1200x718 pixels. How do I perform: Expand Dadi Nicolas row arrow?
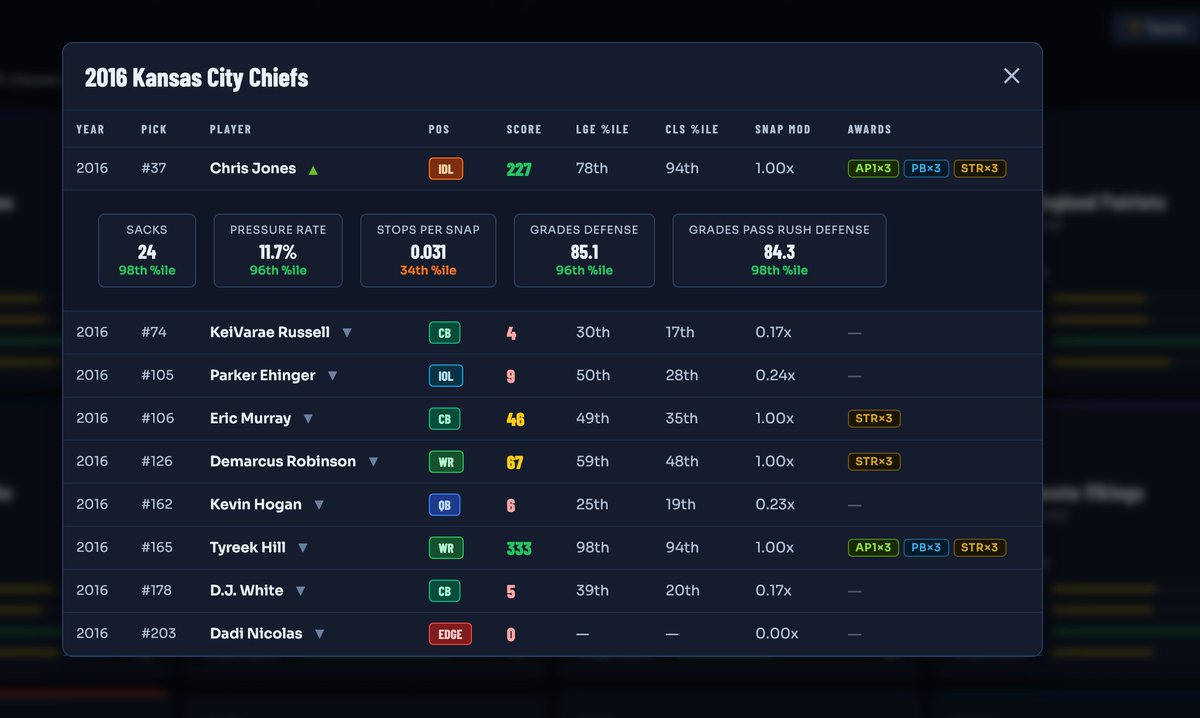[x=319, y=633]
